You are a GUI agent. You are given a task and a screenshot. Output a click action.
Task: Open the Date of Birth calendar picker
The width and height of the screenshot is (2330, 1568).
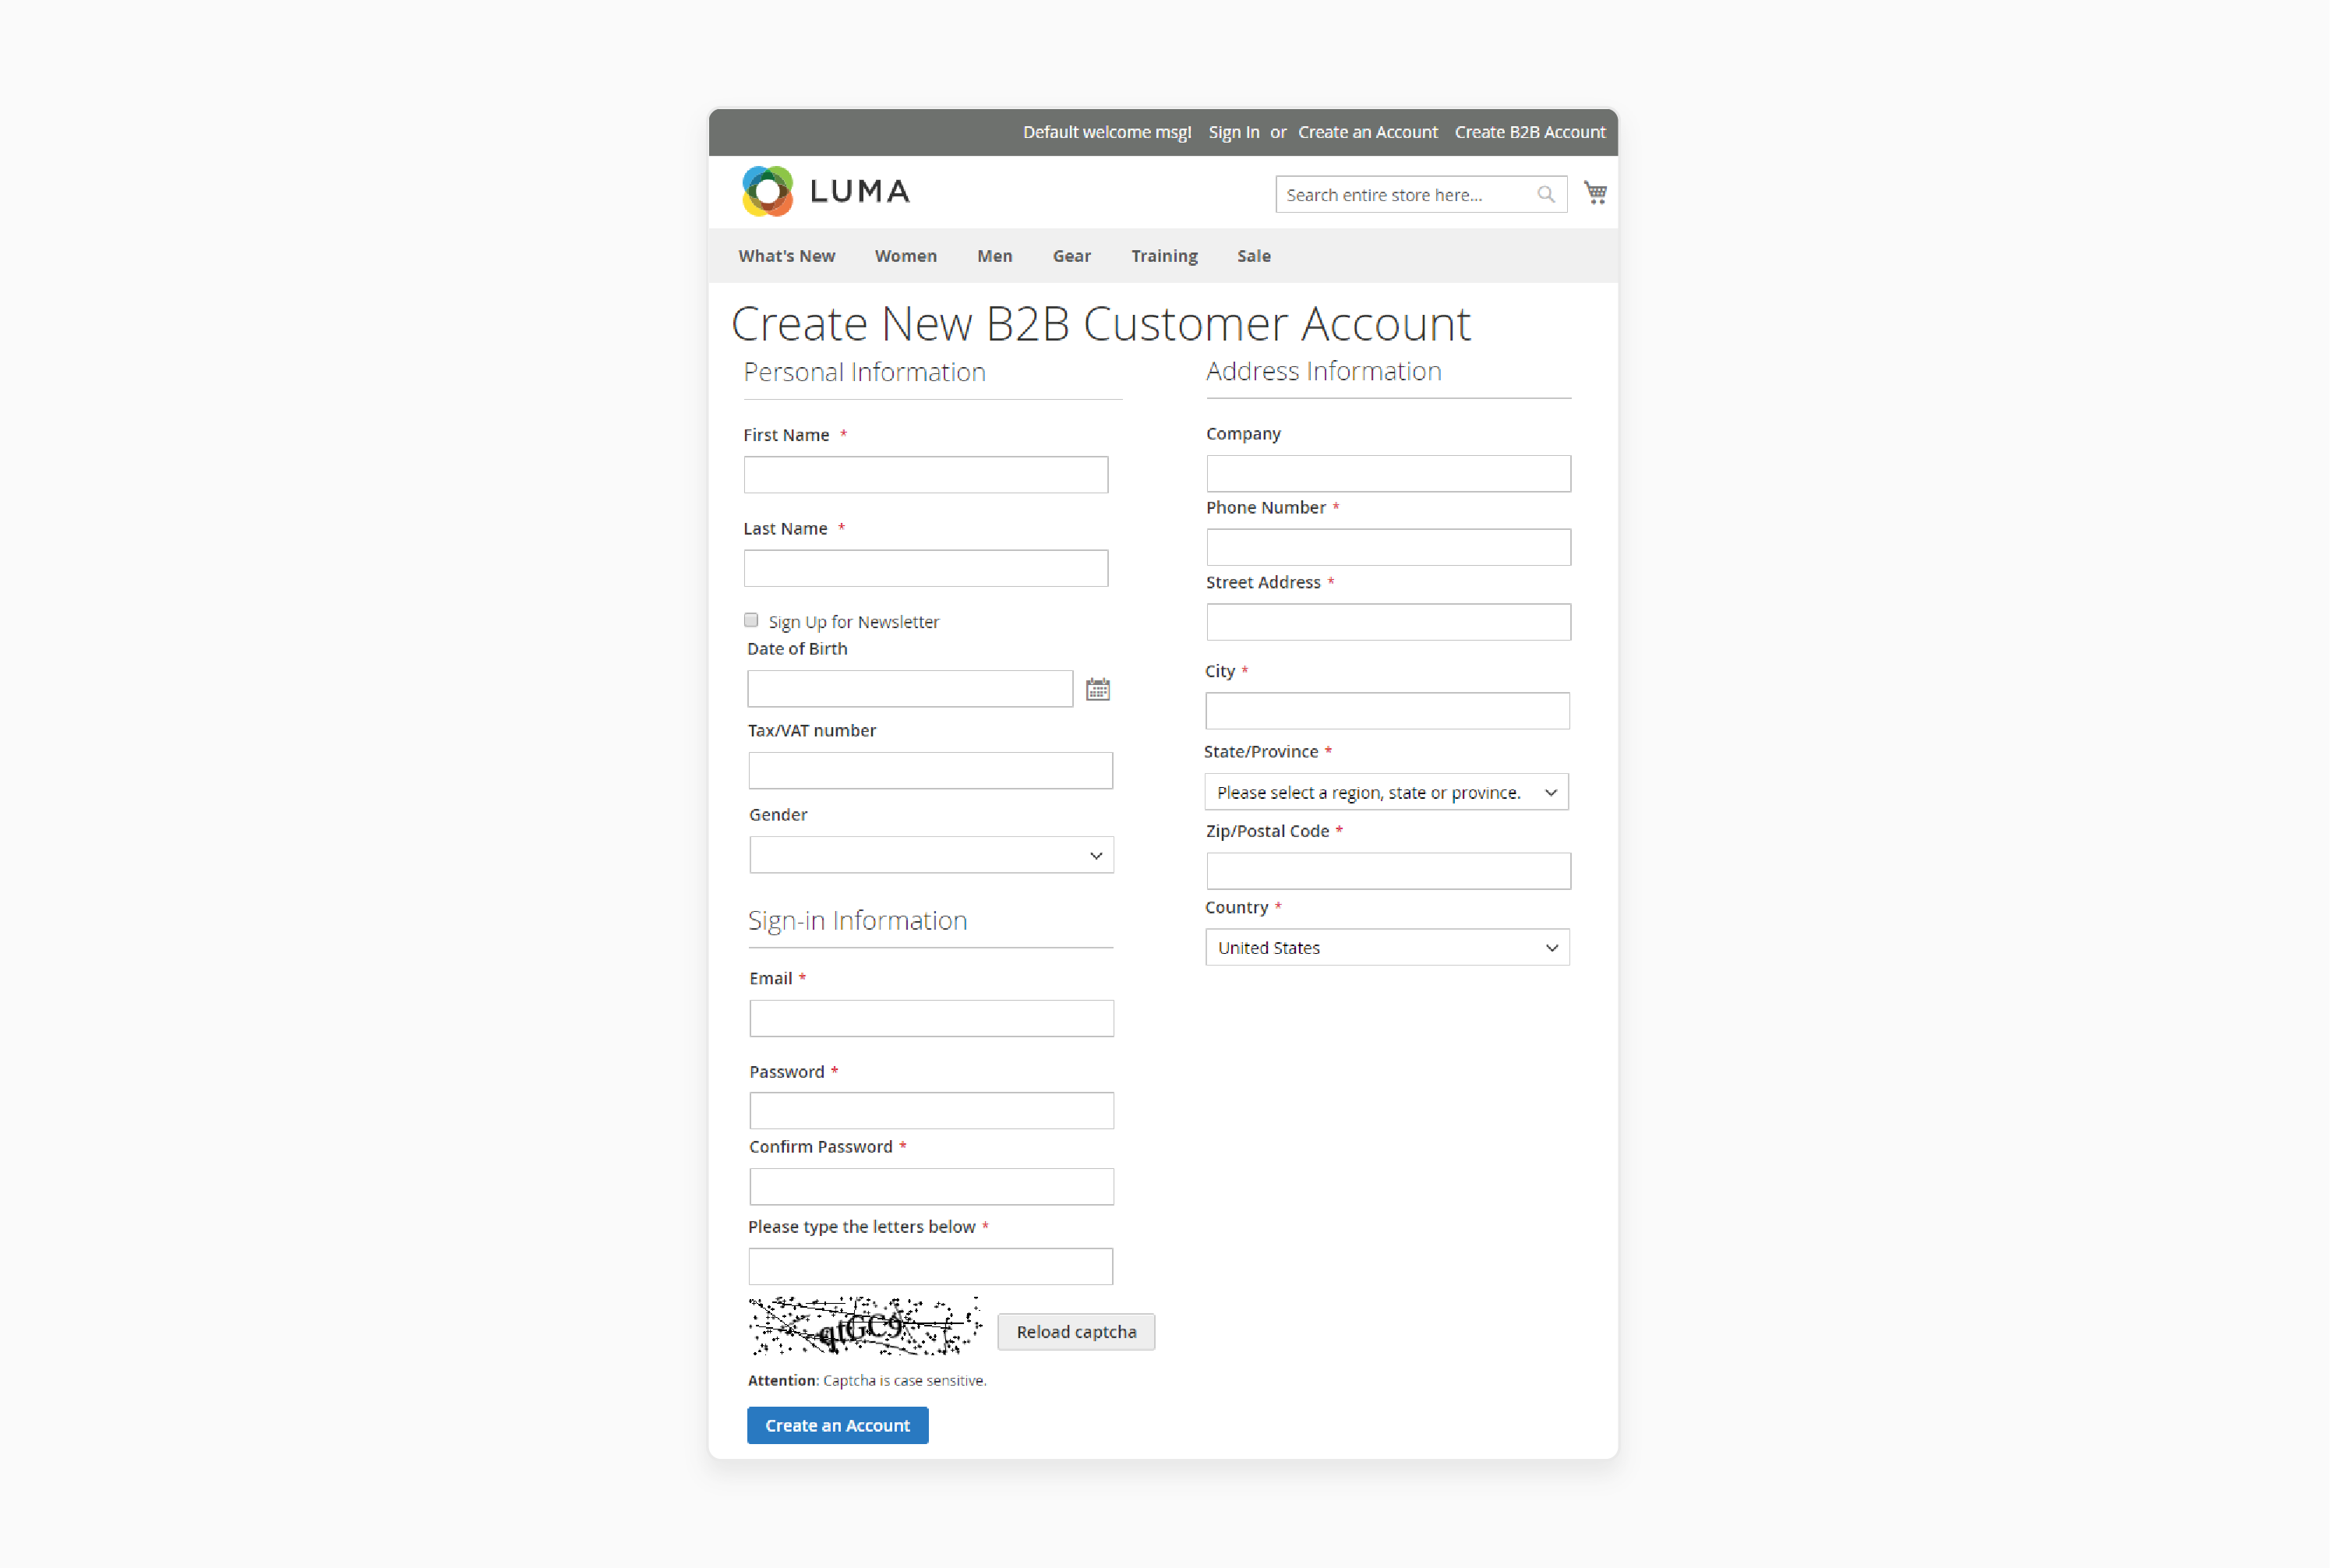coord(1098,689)
